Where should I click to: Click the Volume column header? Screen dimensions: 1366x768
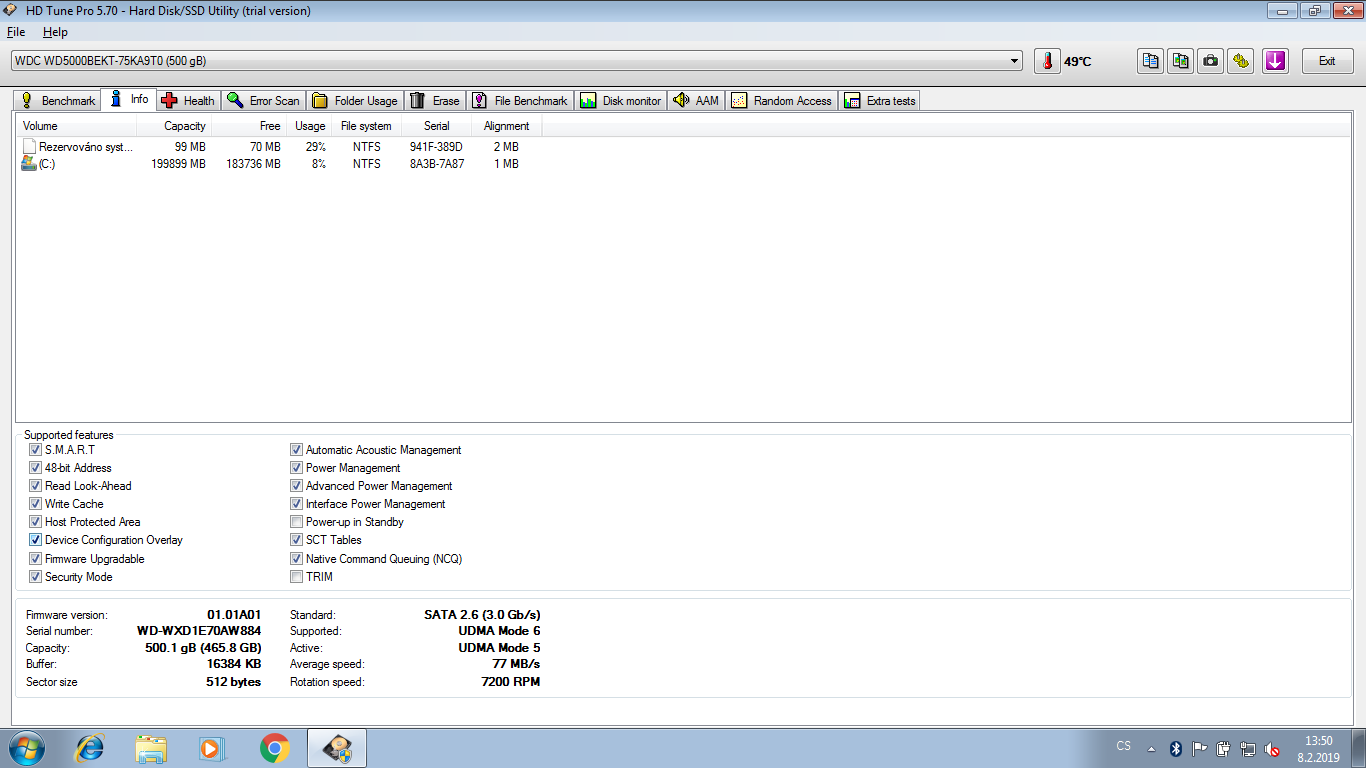[76, 126]
